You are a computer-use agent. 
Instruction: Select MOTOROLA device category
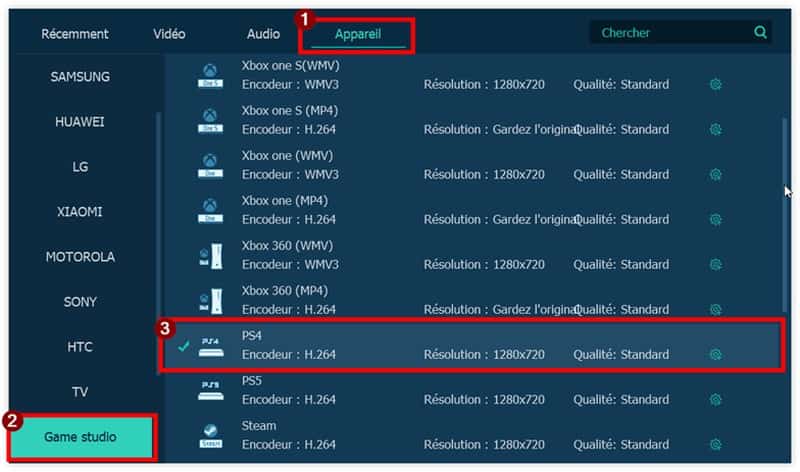point(80,257)
